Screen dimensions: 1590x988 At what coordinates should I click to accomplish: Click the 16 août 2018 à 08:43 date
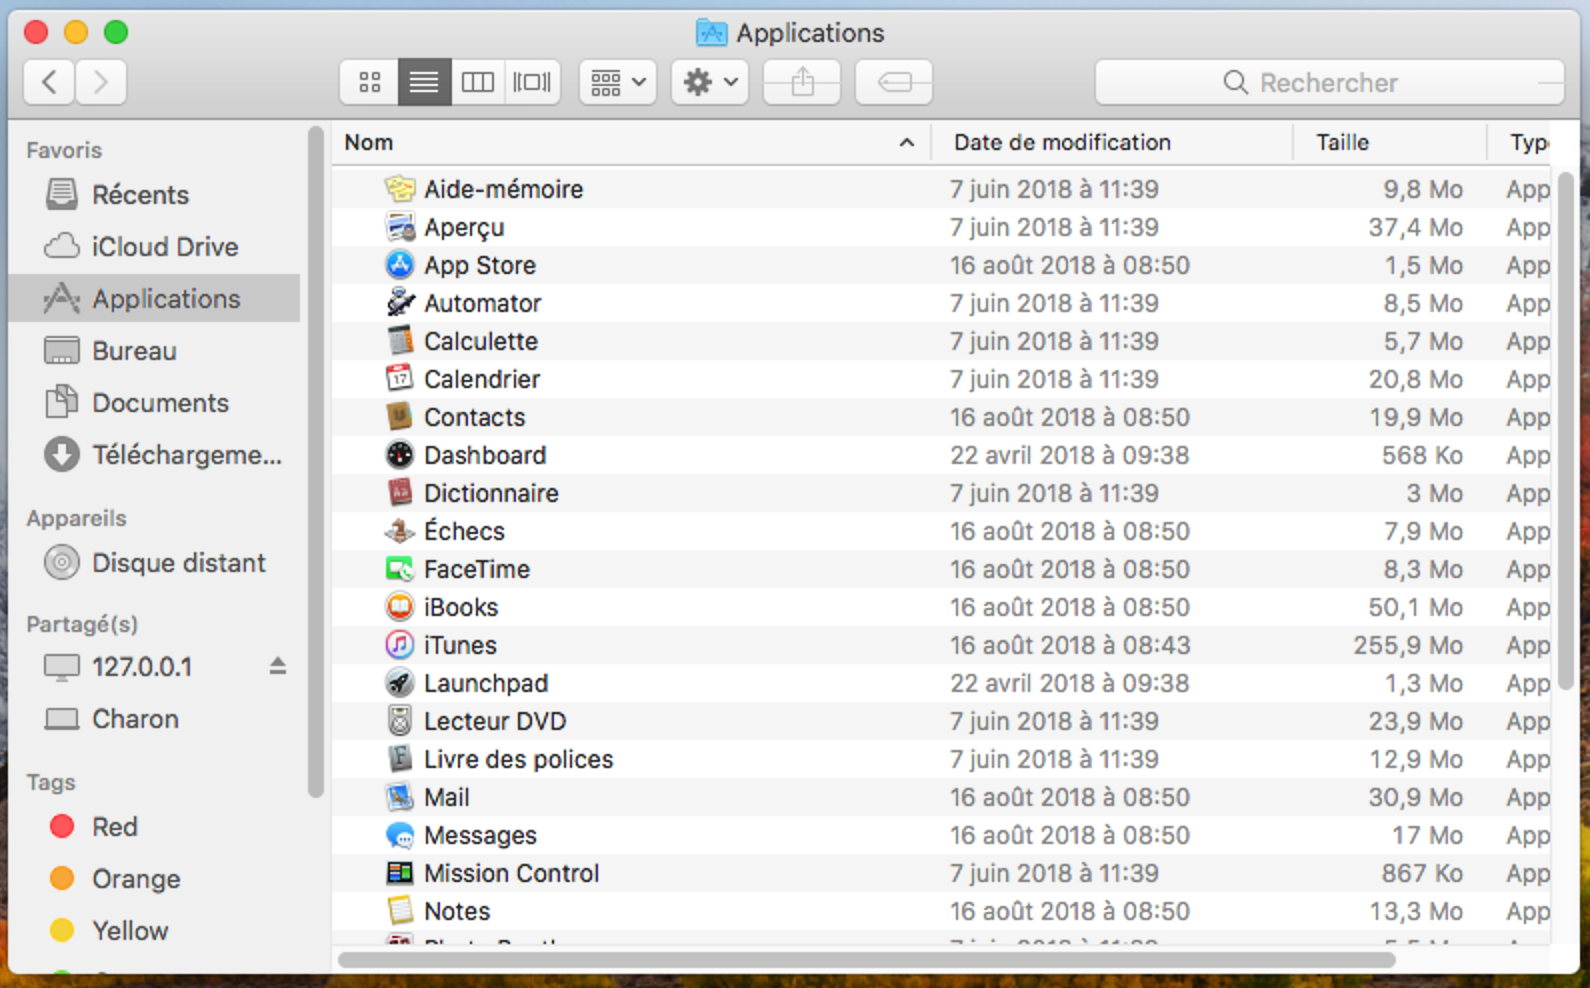pos(1070,645)
